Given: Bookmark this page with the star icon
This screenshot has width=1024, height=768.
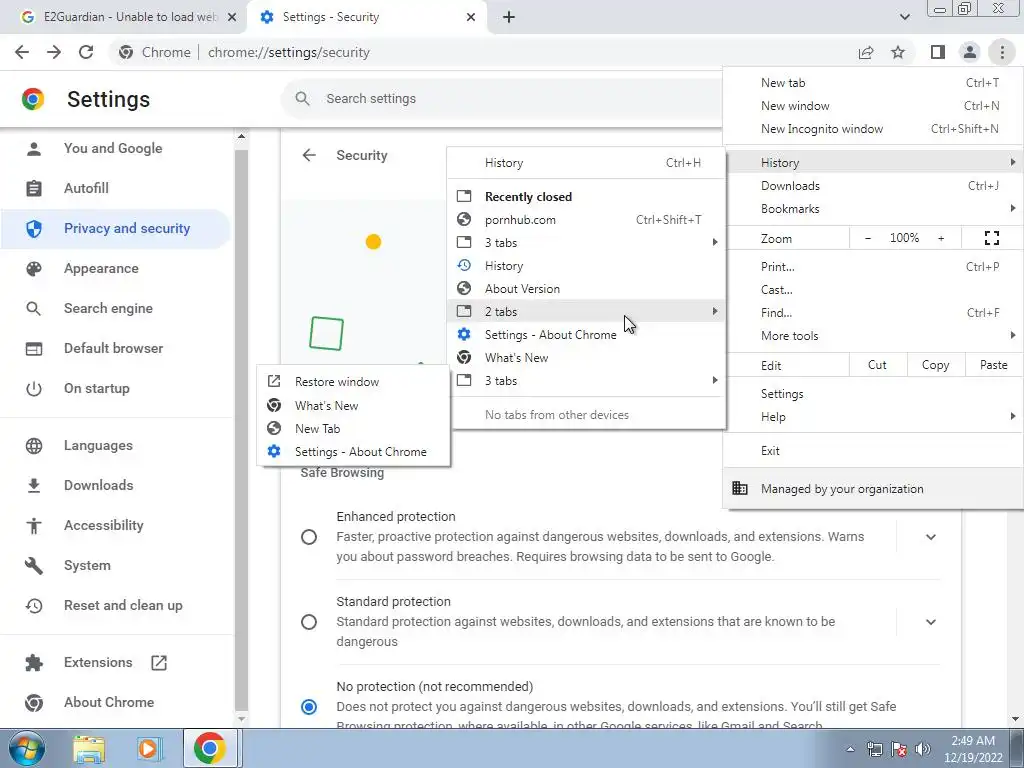Looking at the screenshot, I should (898, 52).
